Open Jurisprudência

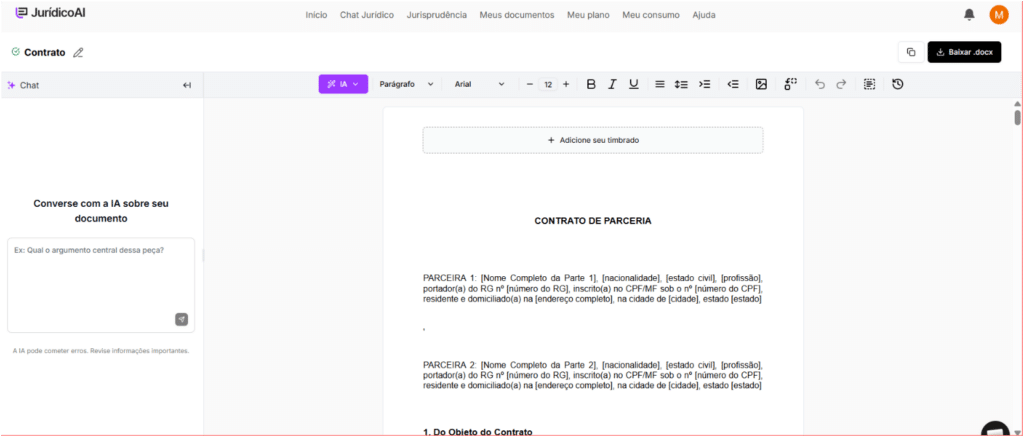436,15
